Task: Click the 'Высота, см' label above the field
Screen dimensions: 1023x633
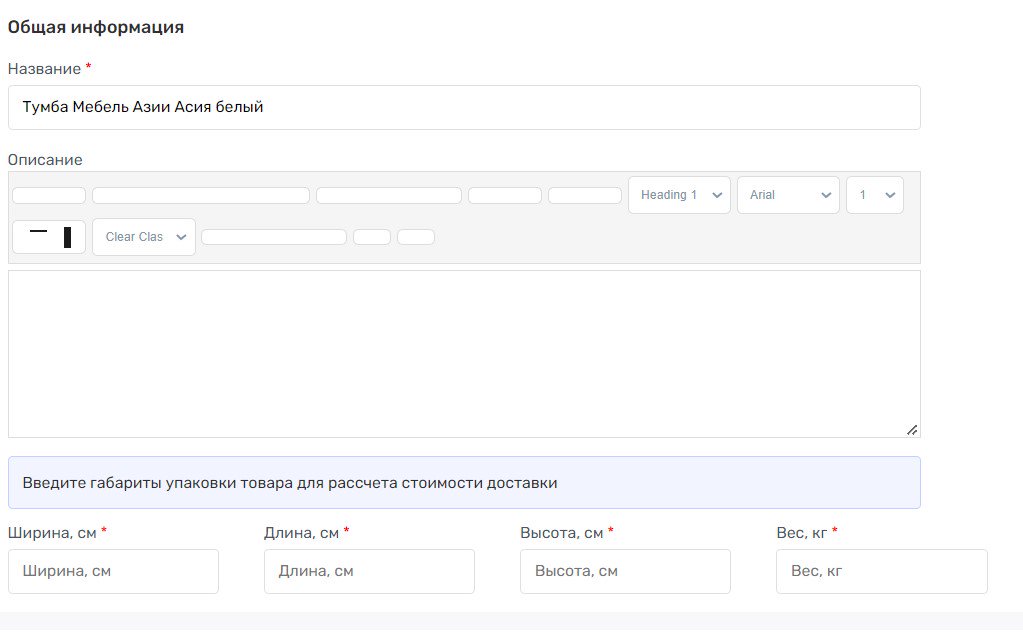Action: (x=562, y=533)
